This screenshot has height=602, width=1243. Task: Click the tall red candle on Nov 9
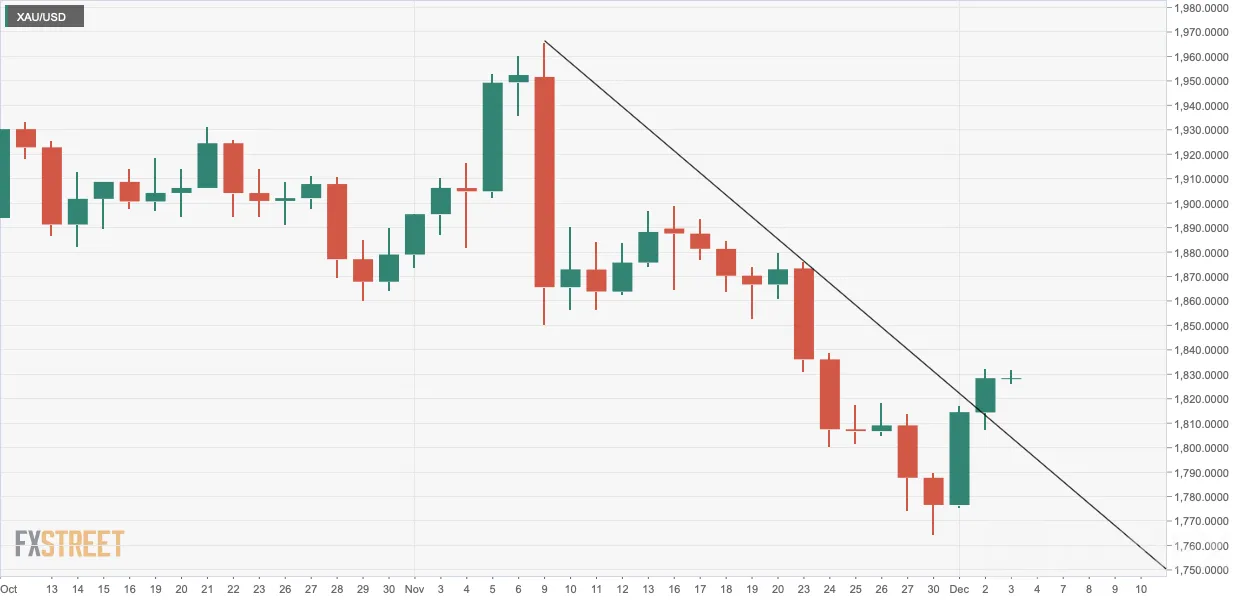point(544,182)
